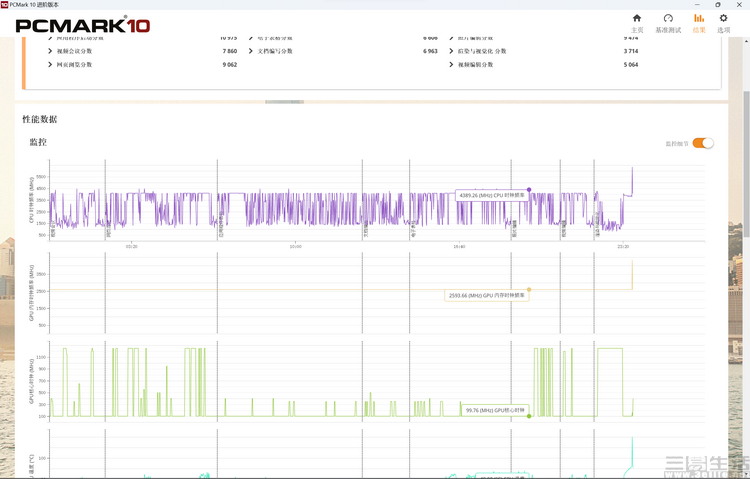Click the score value 9 062

[x=230, y=65]
